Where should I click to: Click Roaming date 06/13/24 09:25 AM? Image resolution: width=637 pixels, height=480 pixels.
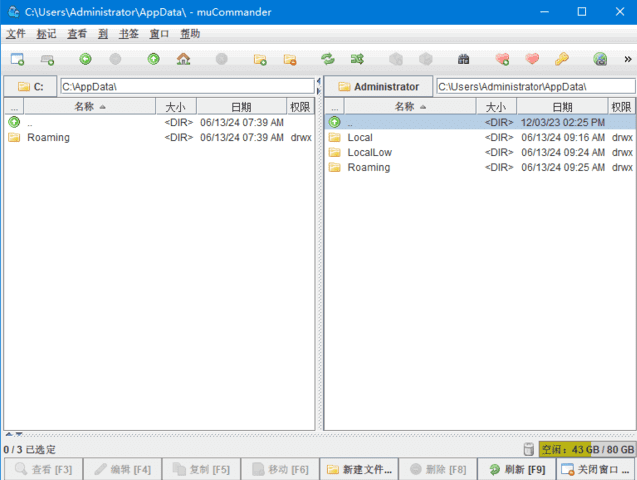pyautogui.click(x=563, y=167)
